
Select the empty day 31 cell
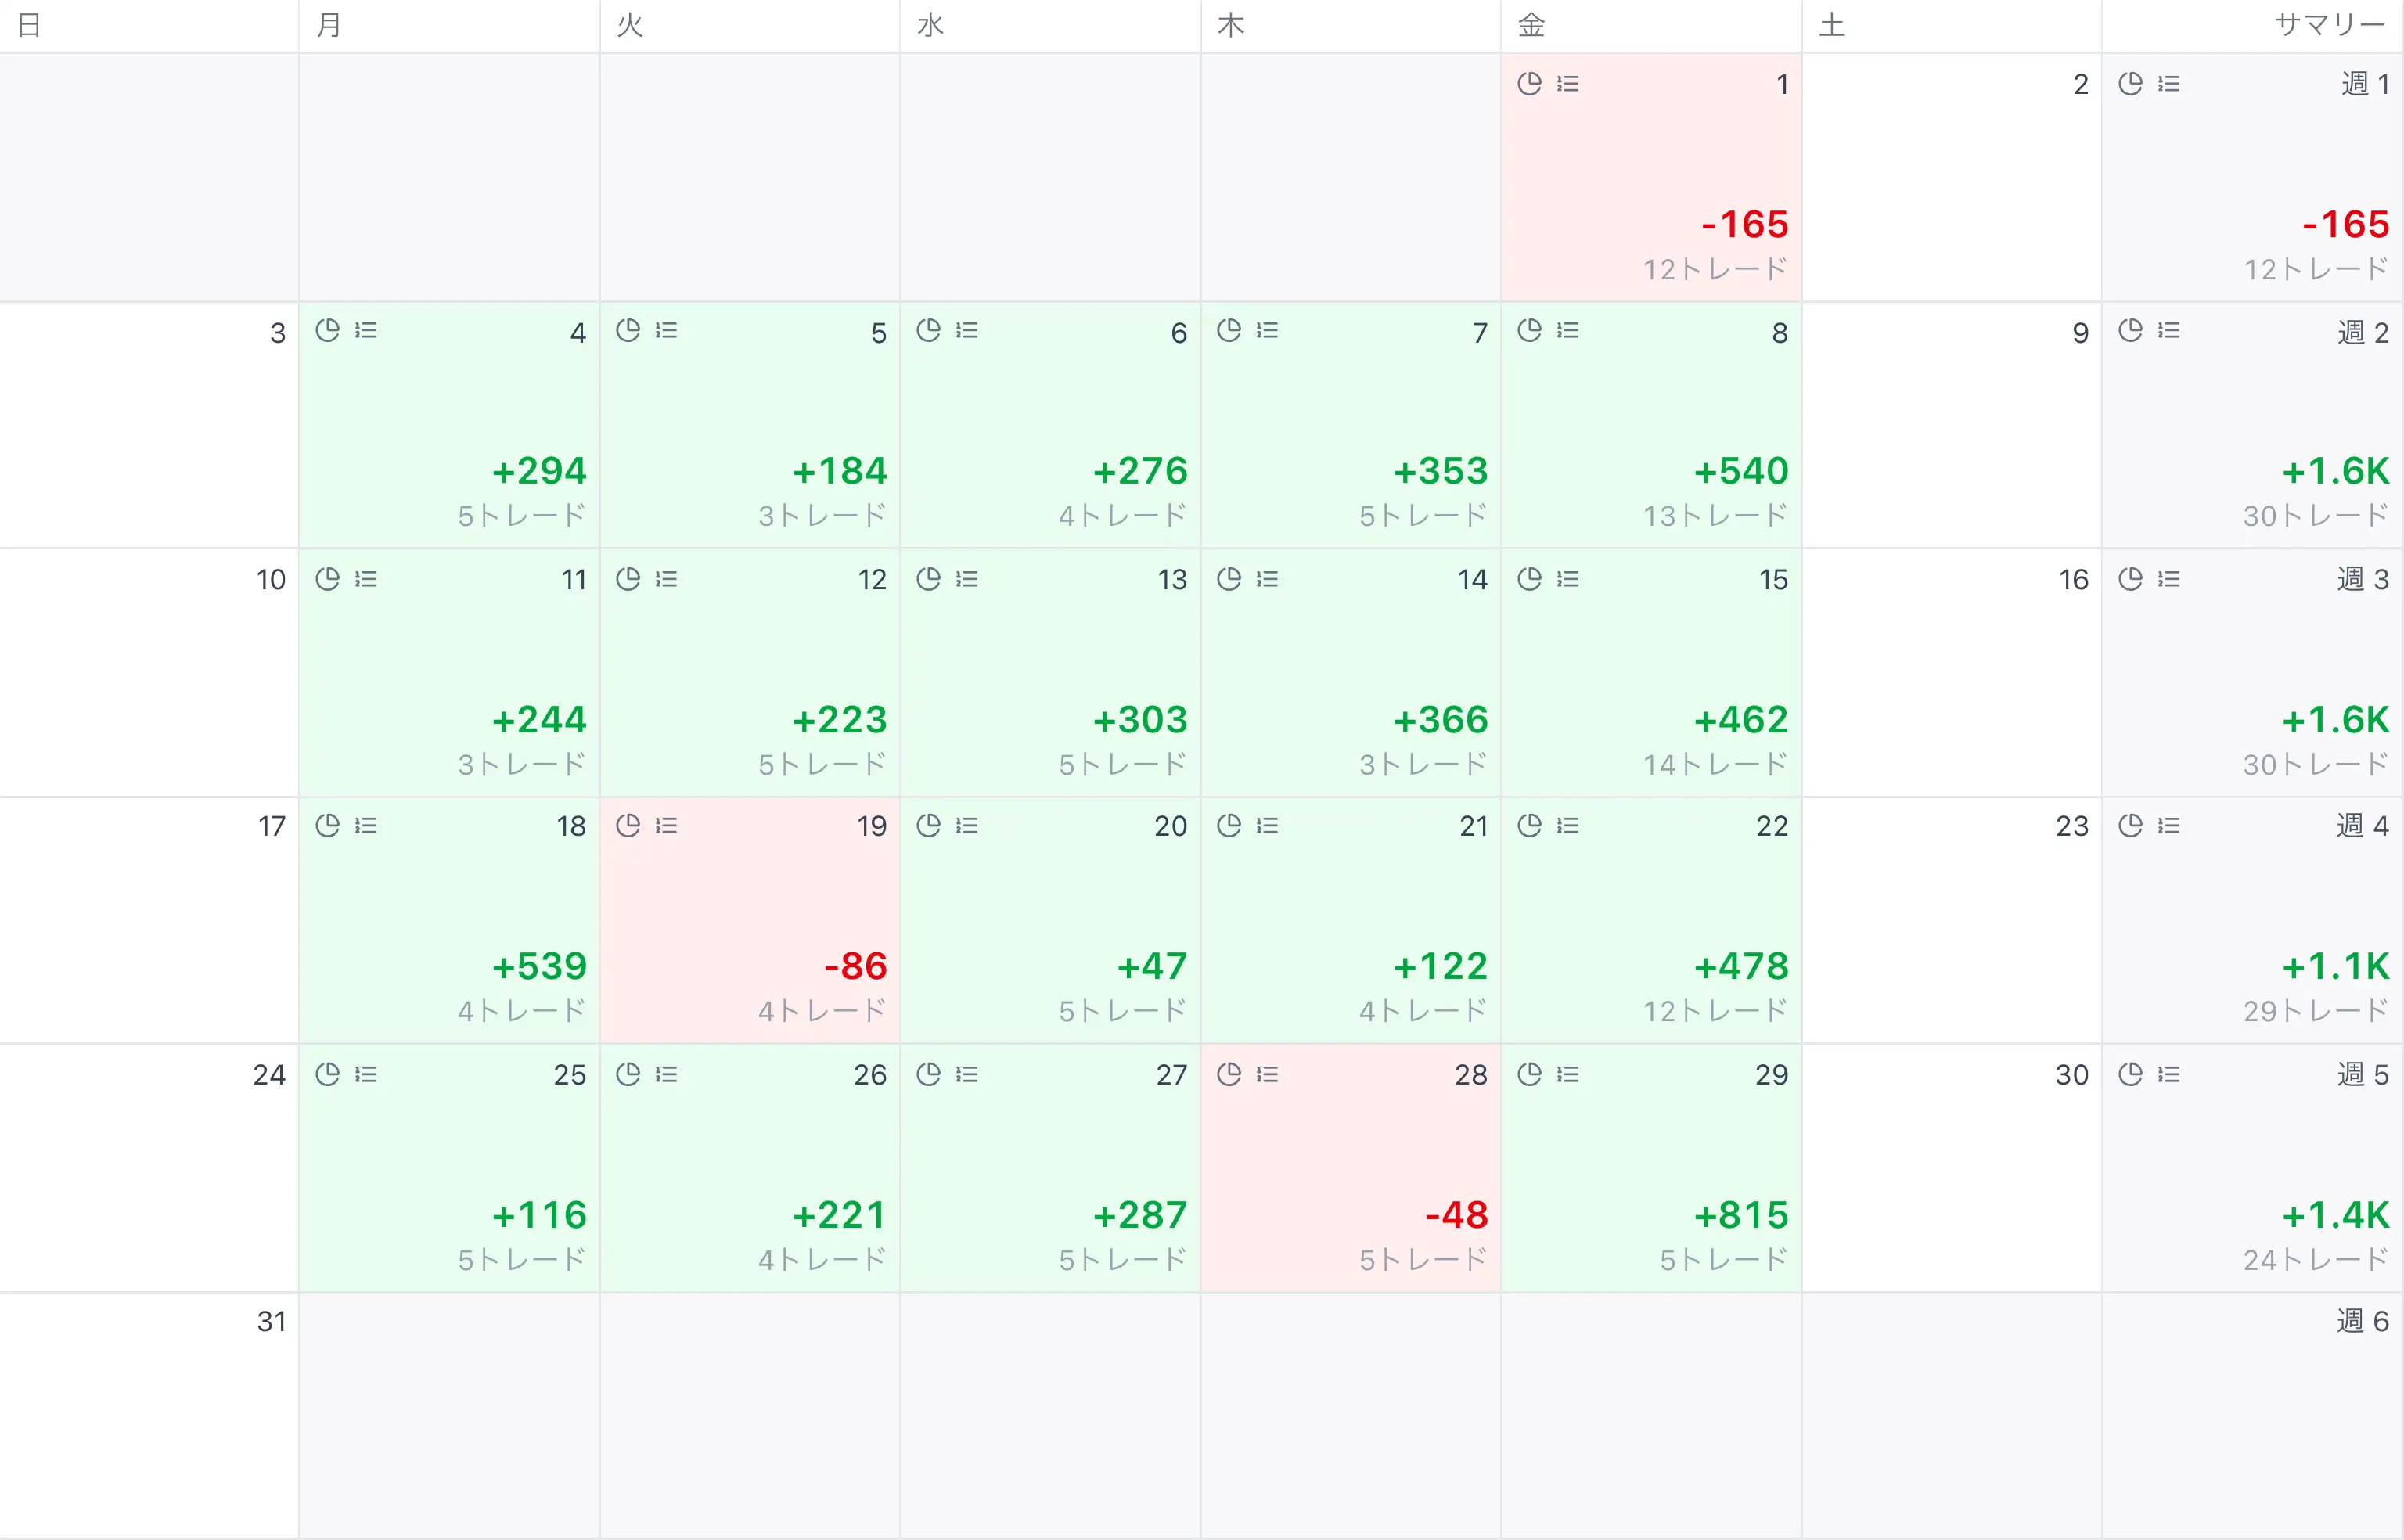pyautogui.click(x=149, y=1415)
